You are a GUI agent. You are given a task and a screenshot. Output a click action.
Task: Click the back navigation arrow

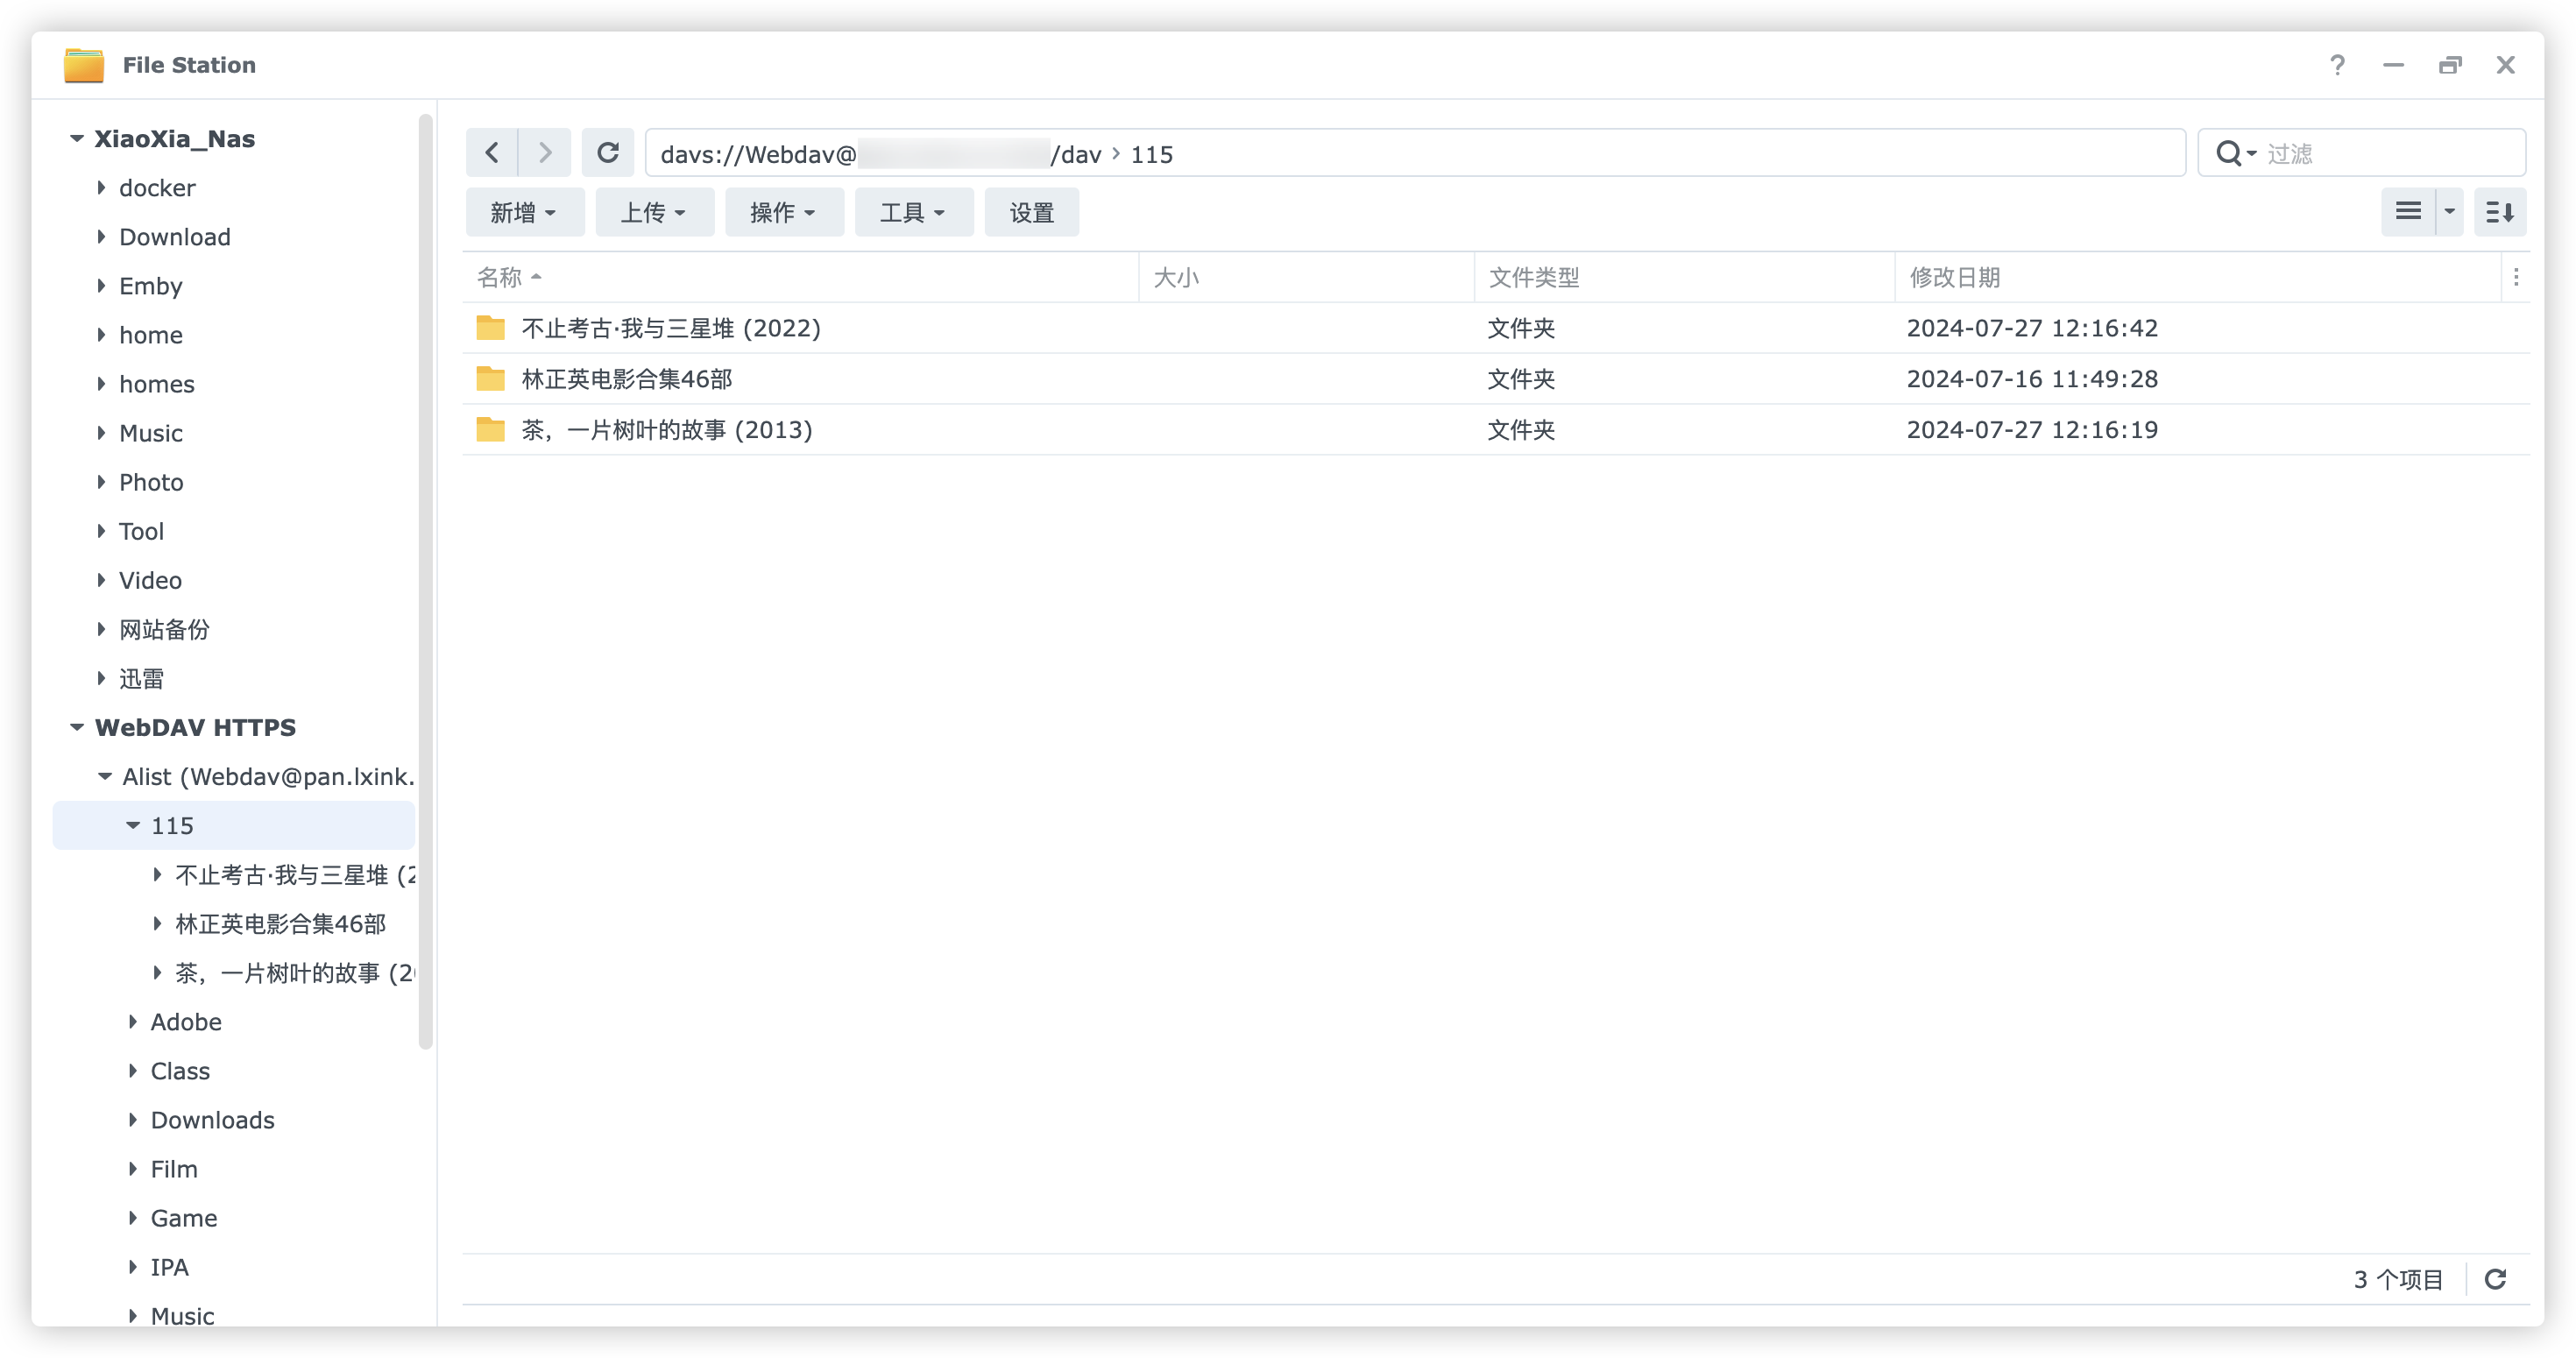point(492,153)
